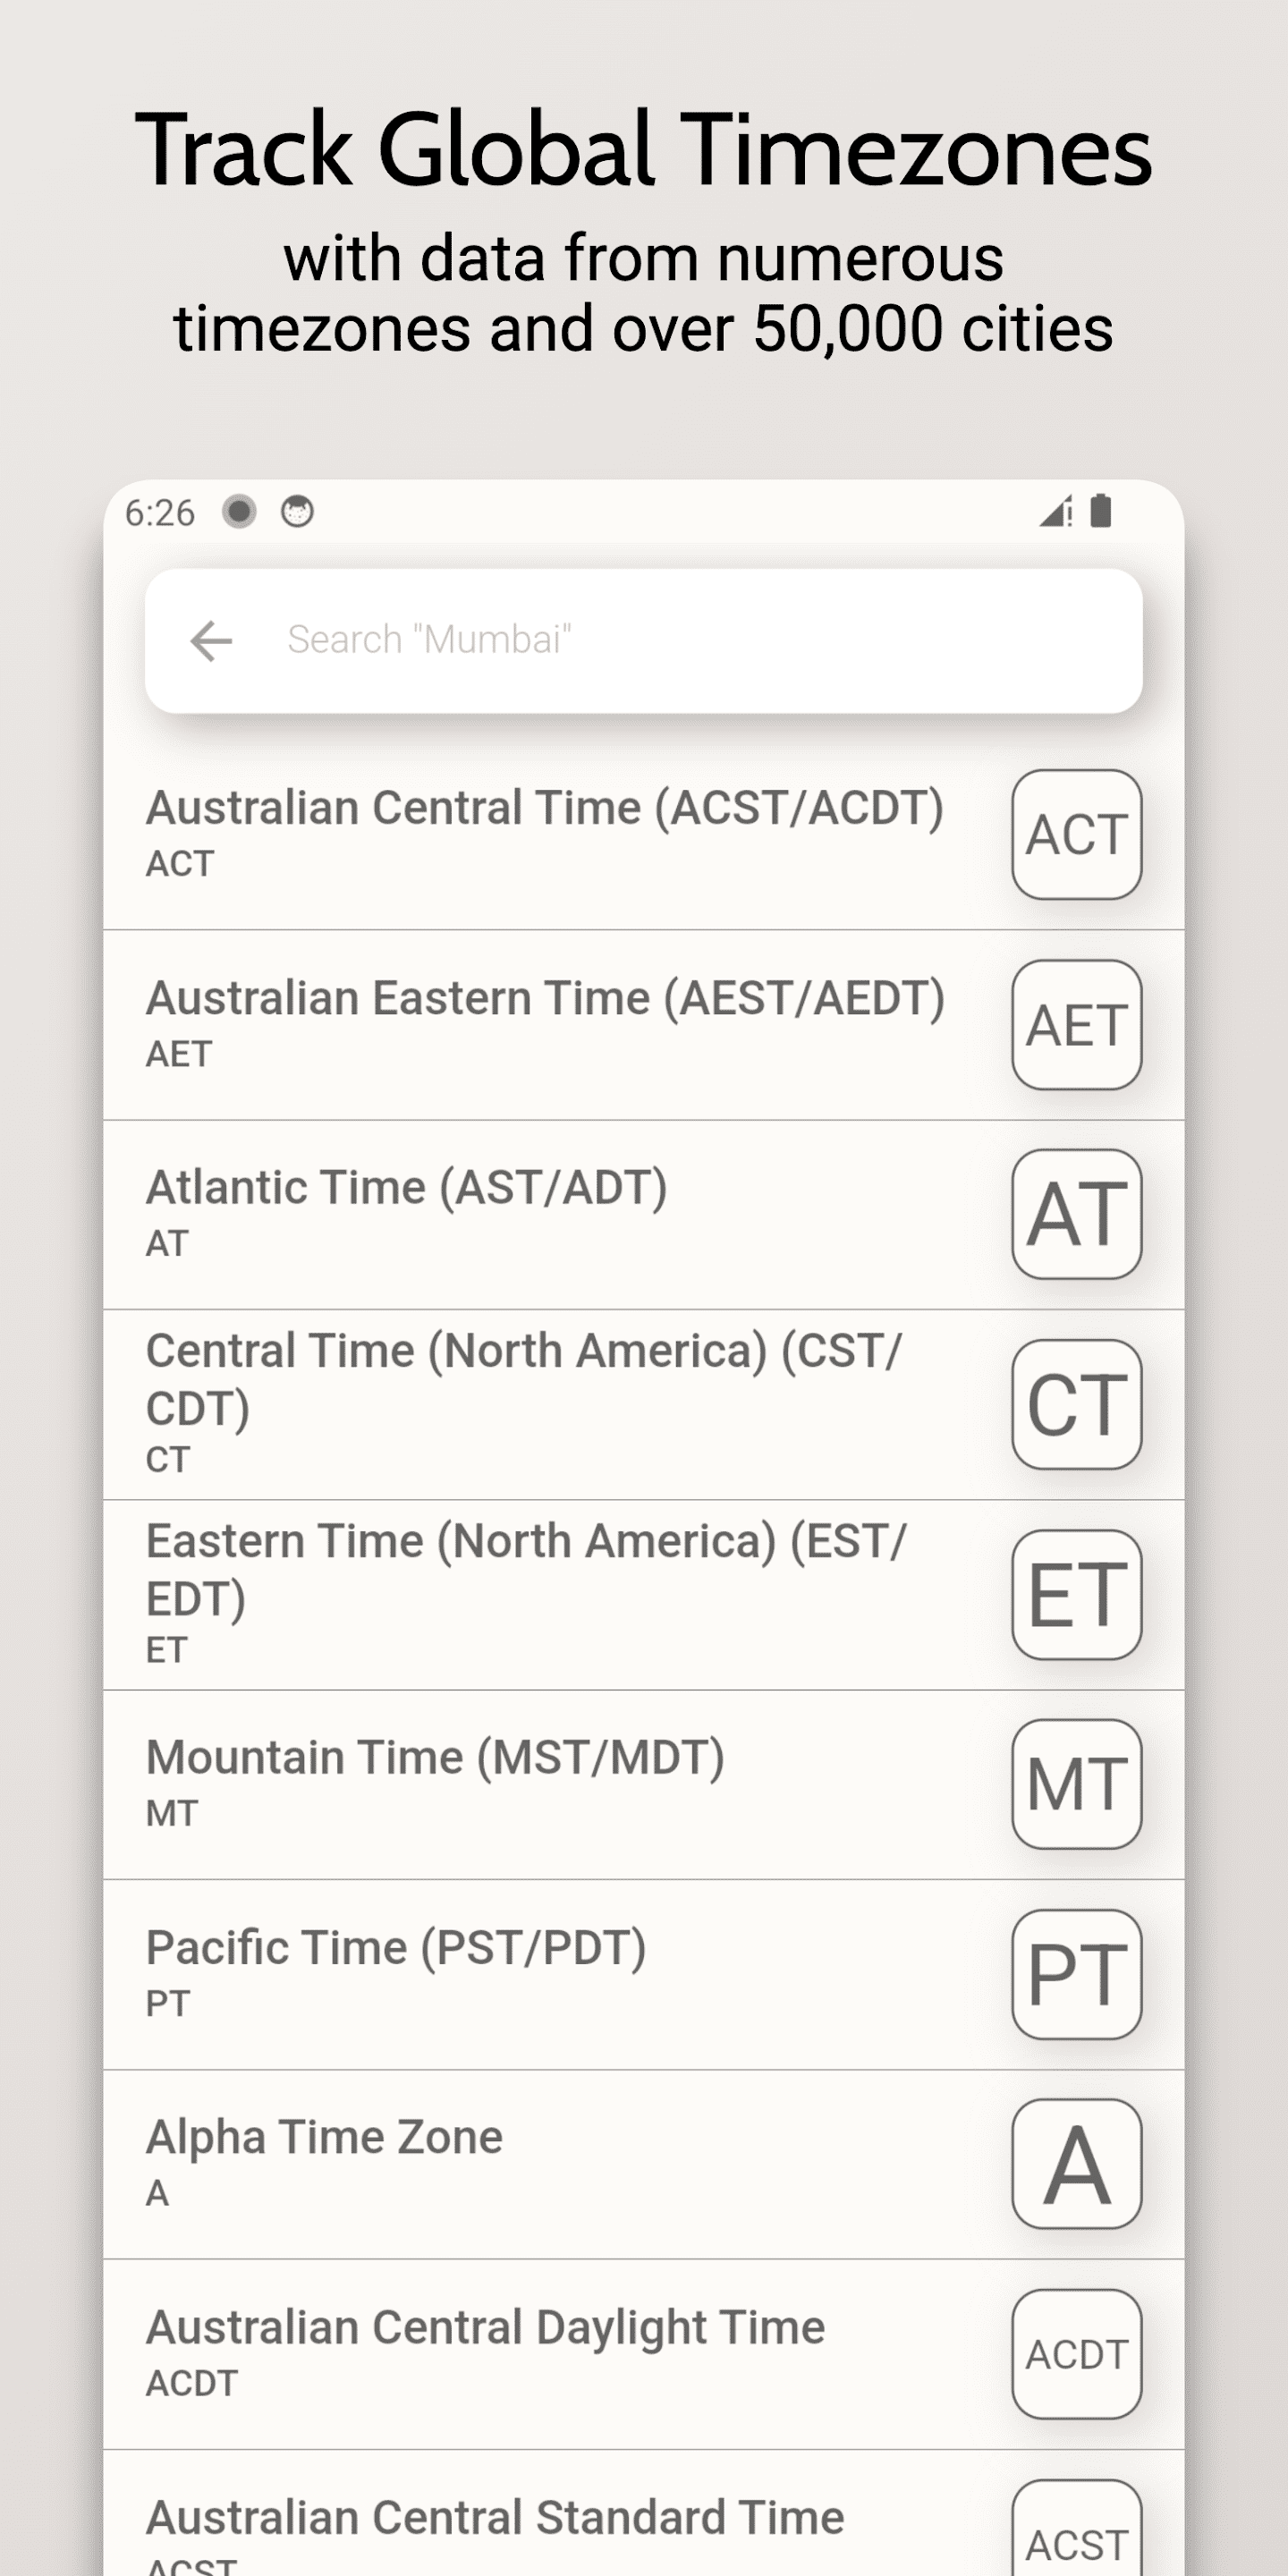Tap the CT timezone badge
Viewport: 1288px width, 2576px height.
click(x=1076, y=1404)
